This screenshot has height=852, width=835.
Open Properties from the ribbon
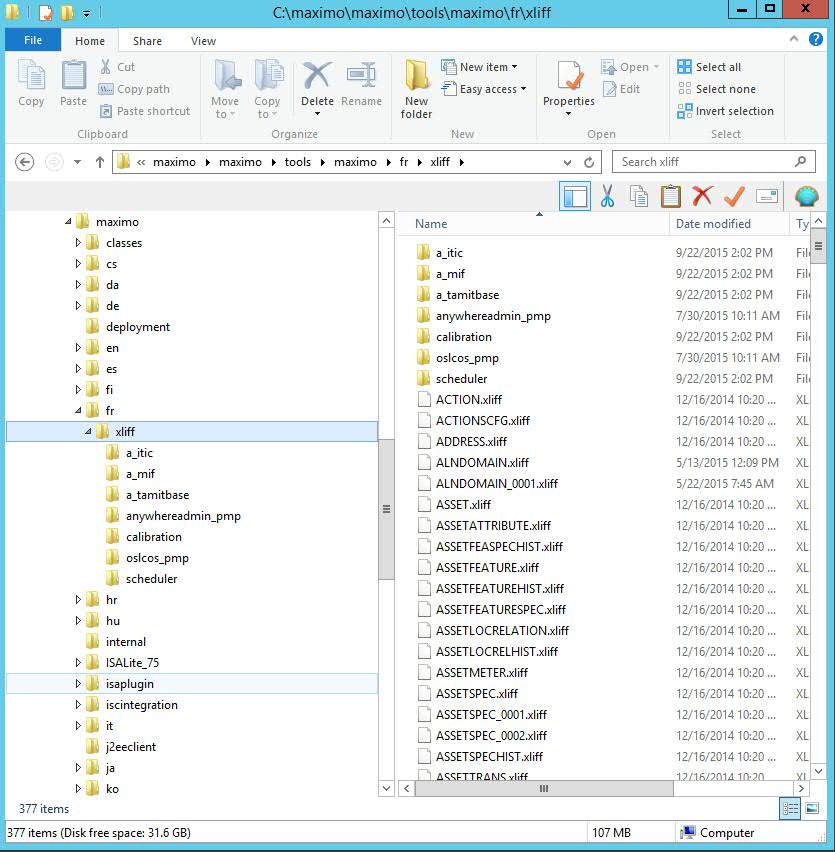(x=569, y=88)
